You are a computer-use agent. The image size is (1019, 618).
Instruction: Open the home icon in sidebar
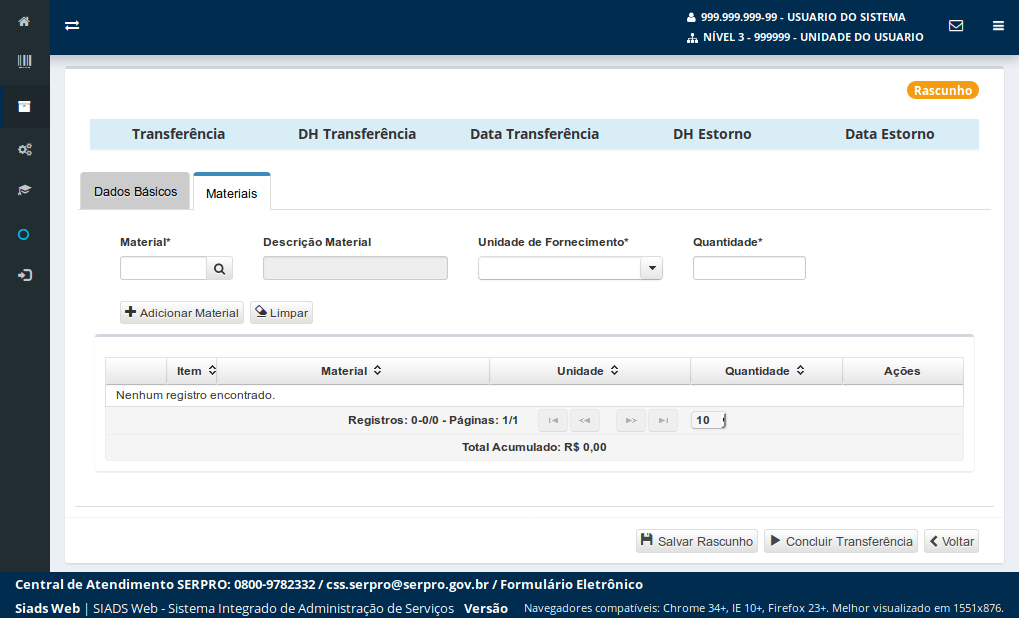click(24, 21)
